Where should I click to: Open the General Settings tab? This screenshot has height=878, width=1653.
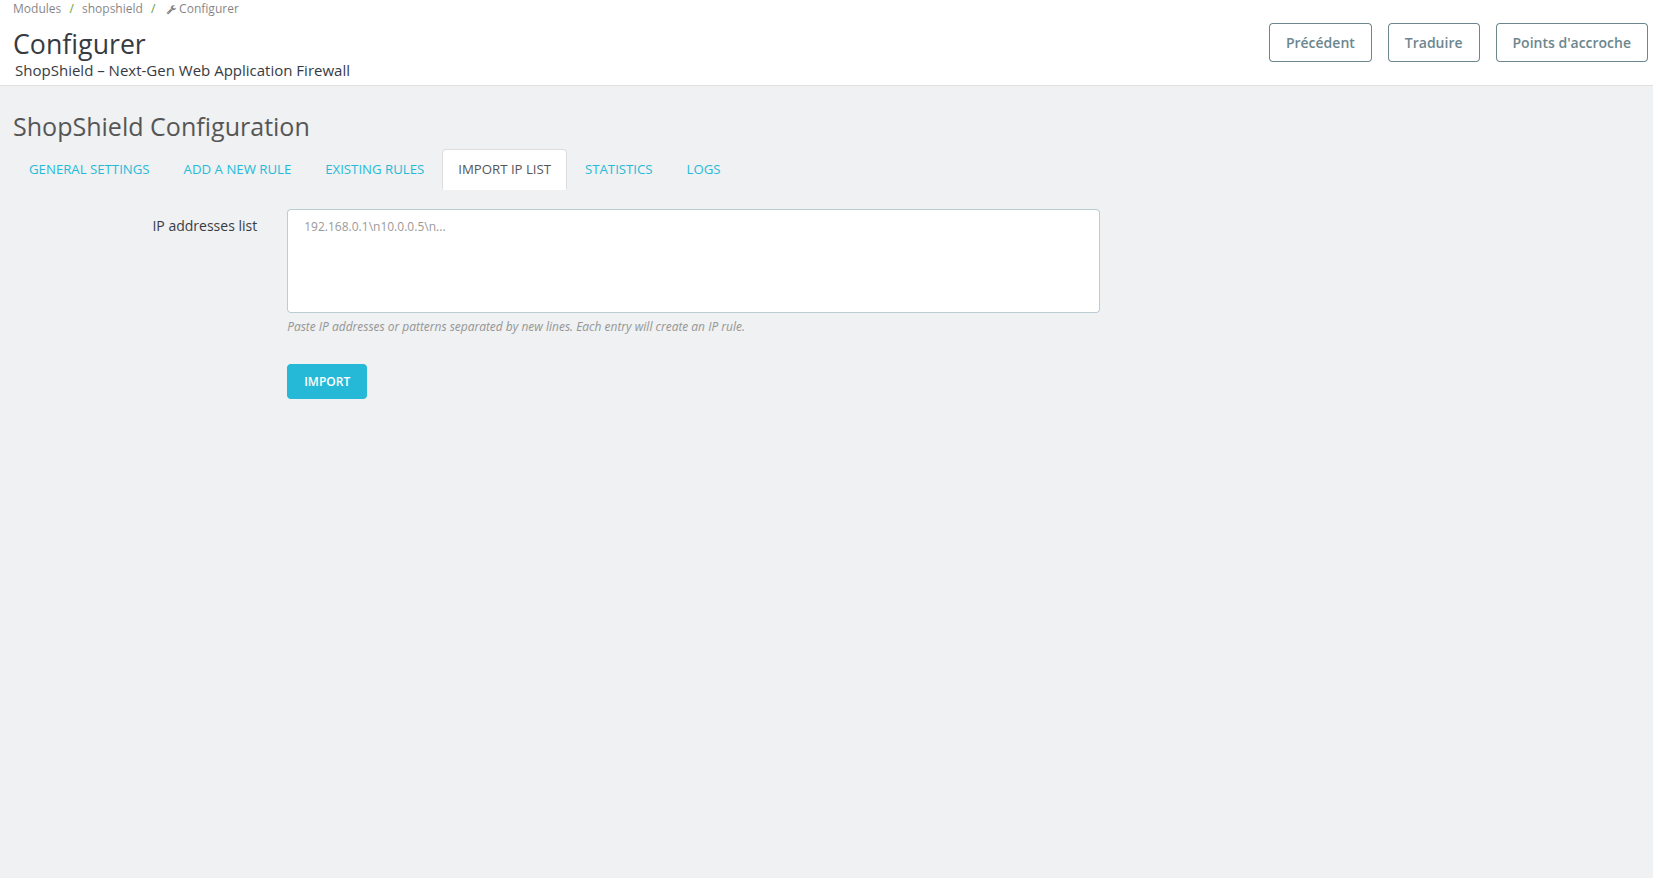(89, 170)
